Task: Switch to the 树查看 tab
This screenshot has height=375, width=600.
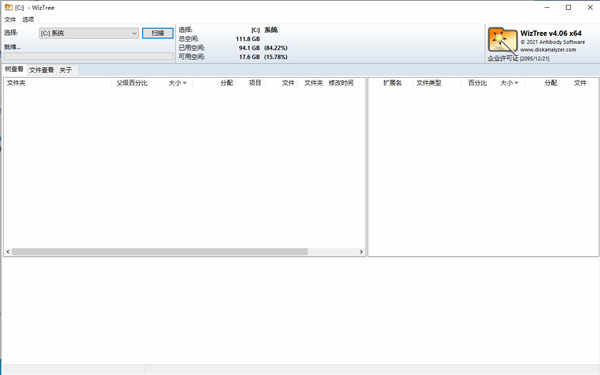Action: coord(14,69)
